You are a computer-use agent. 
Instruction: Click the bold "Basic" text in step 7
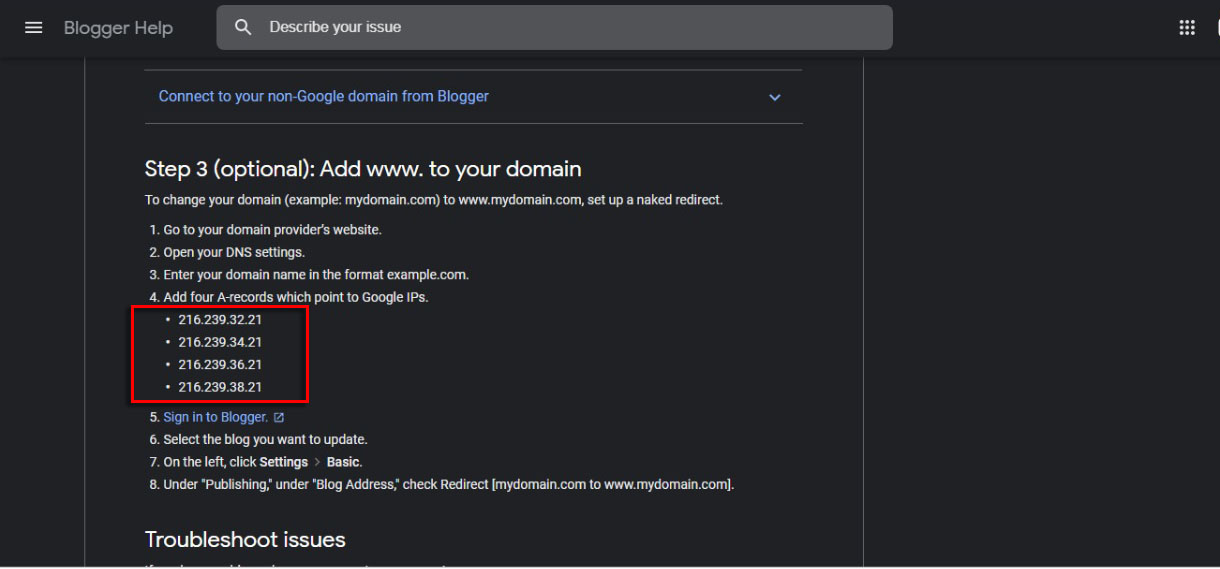[x=343, y=462]
